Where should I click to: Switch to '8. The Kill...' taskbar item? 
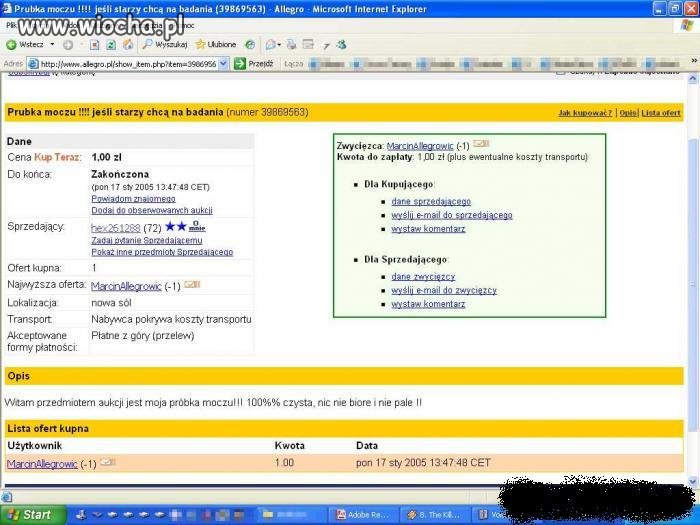tap(435, 515)
